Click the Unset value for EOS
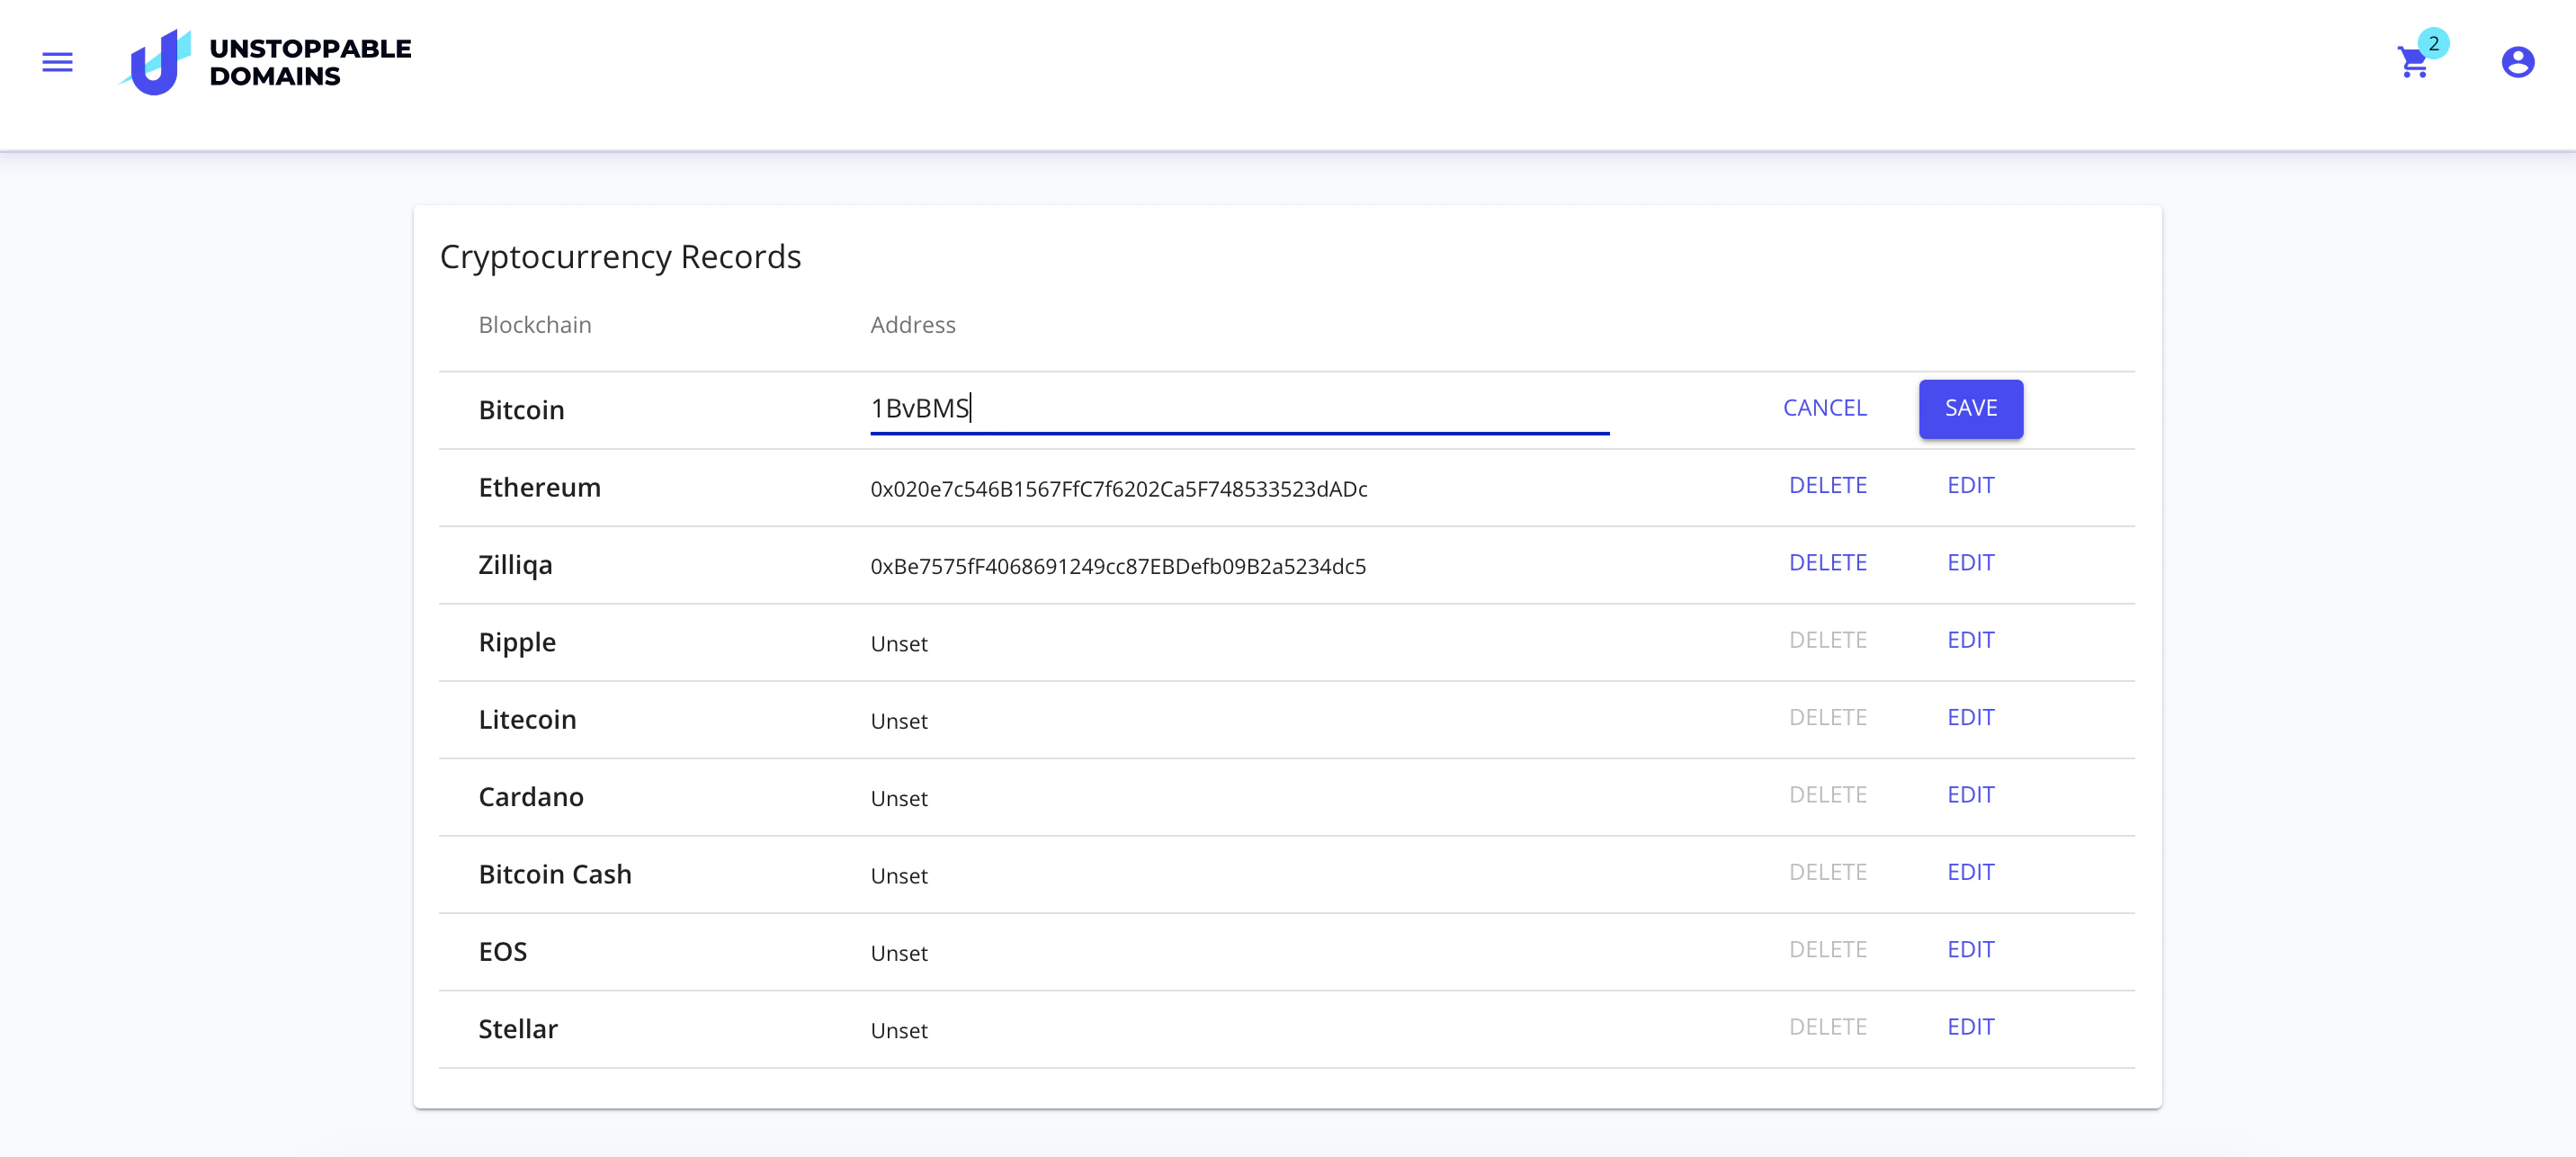This screenshot has width=2576, height=1157. click(898, 953)
